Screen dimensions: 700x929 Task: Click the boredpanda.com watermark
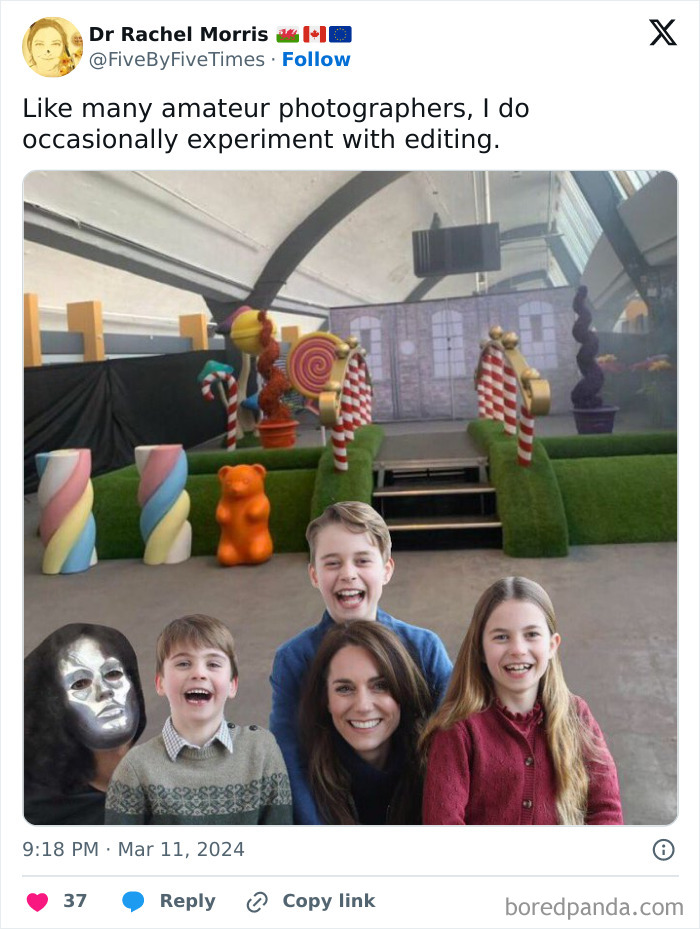point(594,907)
